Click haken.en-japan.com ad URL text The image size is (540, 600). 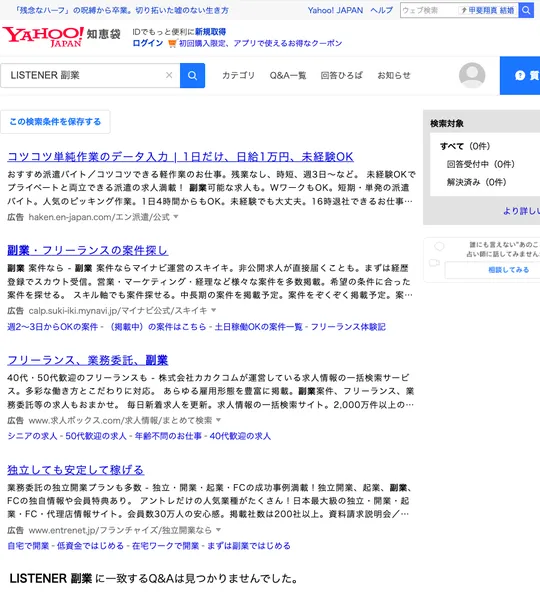point(99,217)
